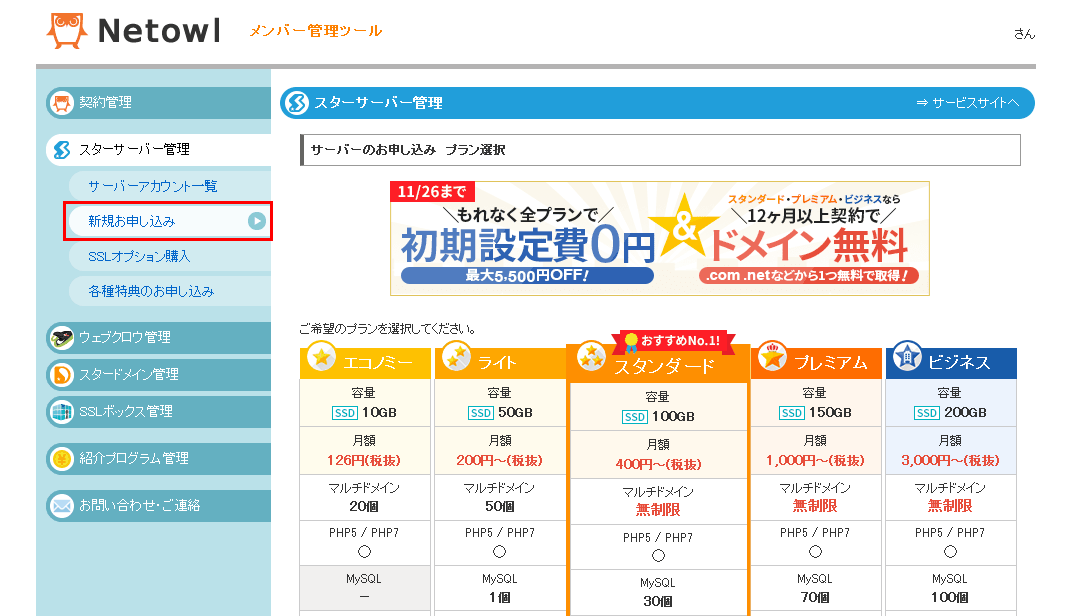Viewport: 1073px width, 616px height.
Task: Click the メンバー管理ツール title text
Action: (315, 31)
